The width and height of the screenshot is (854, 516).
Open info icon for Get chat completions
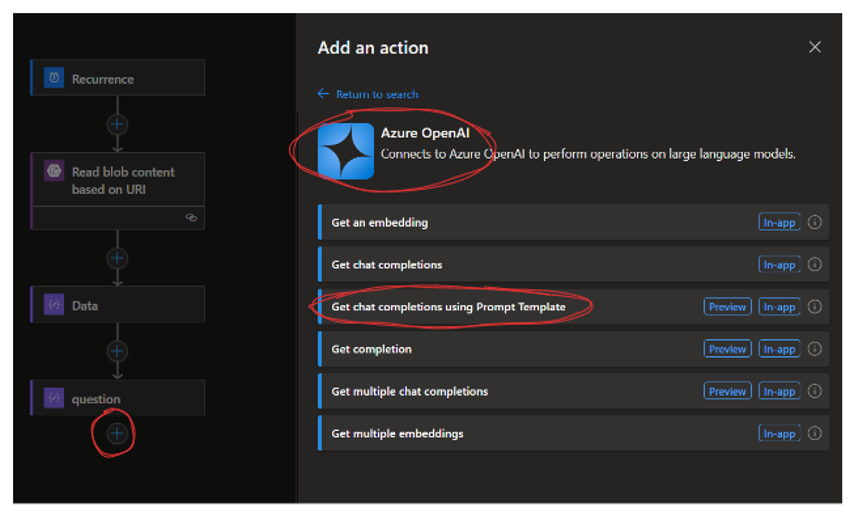click(x=814, y=264)
